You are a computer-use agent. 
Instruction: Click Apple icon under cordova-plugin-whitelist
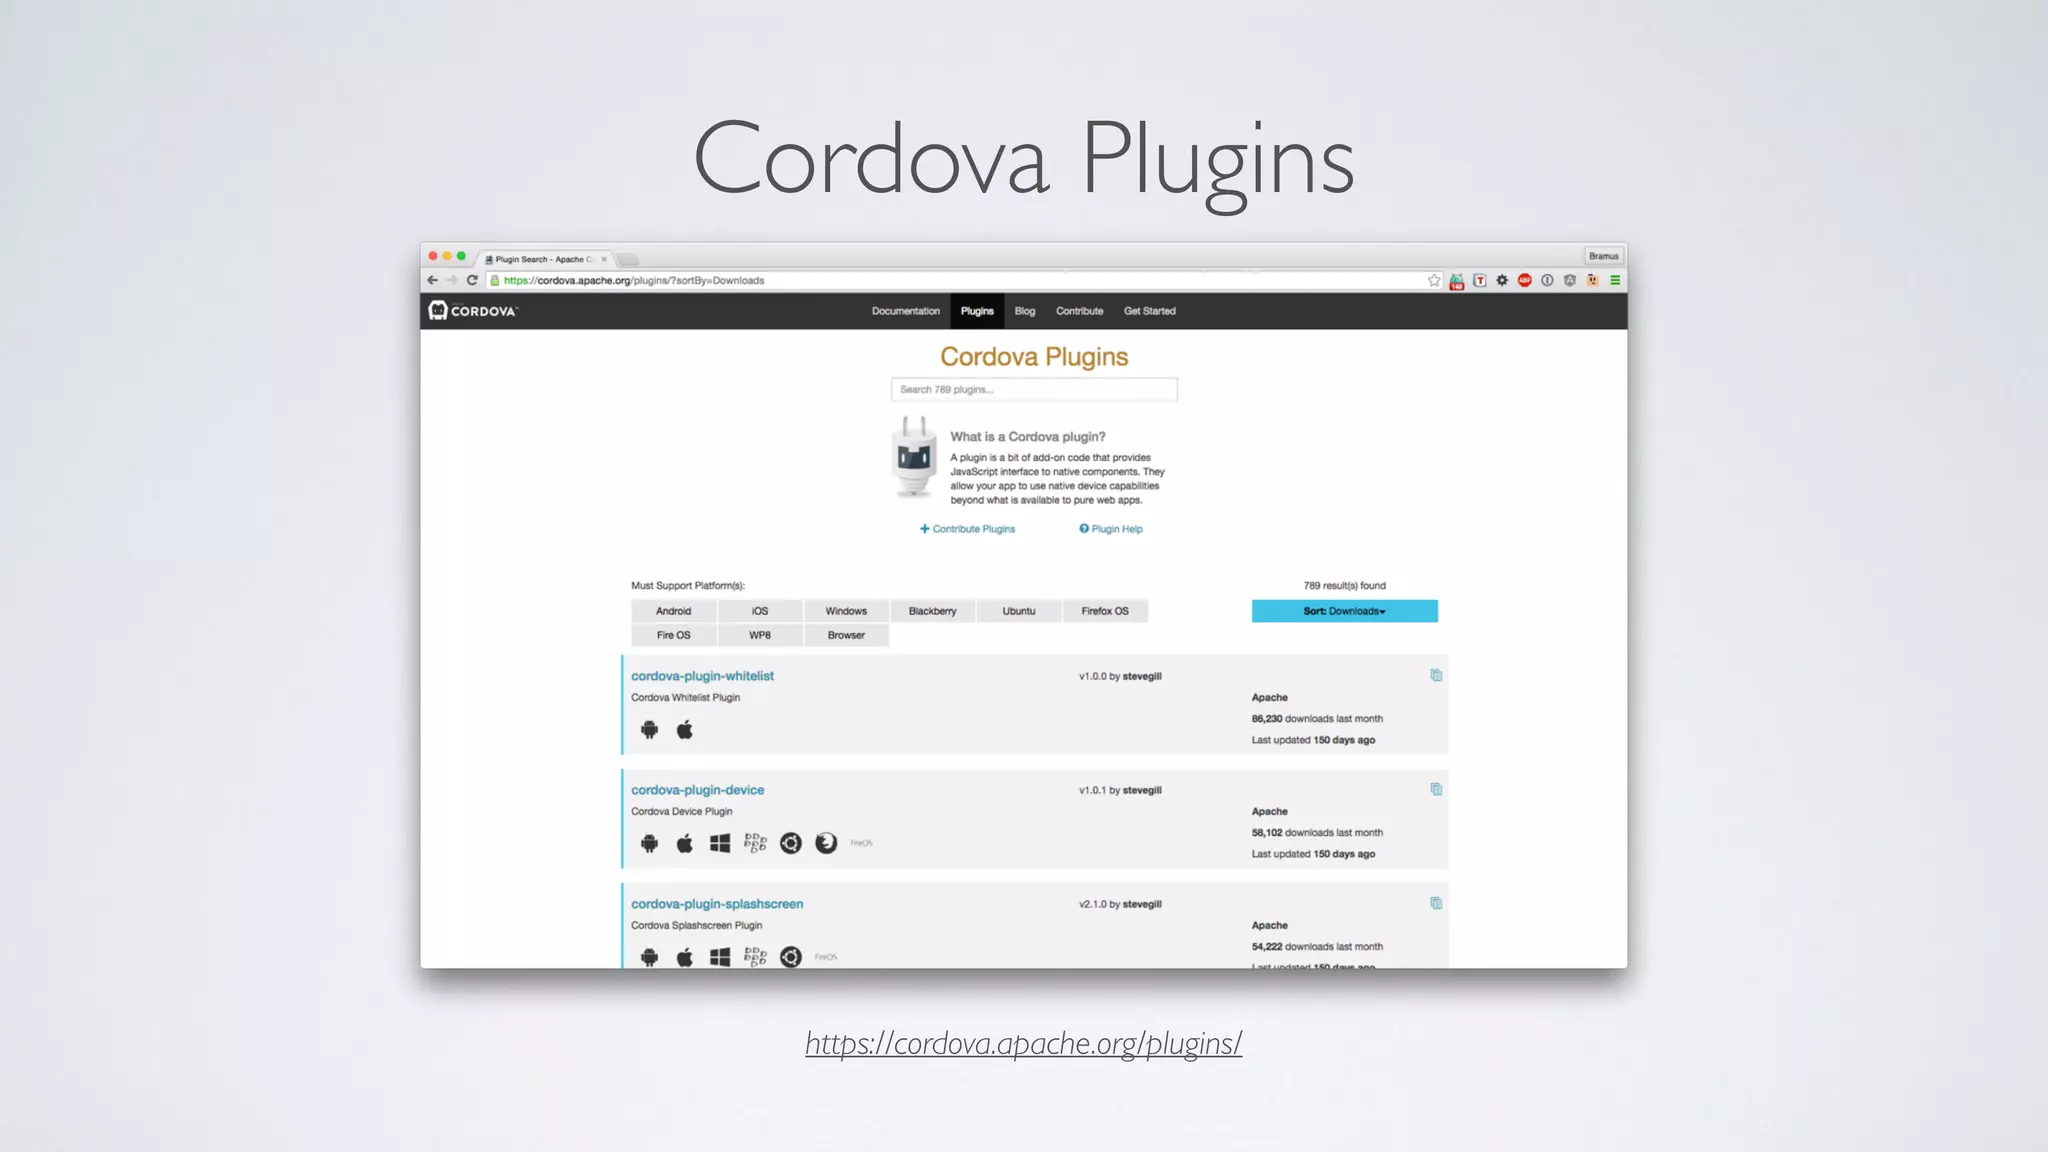pos(685,730)
